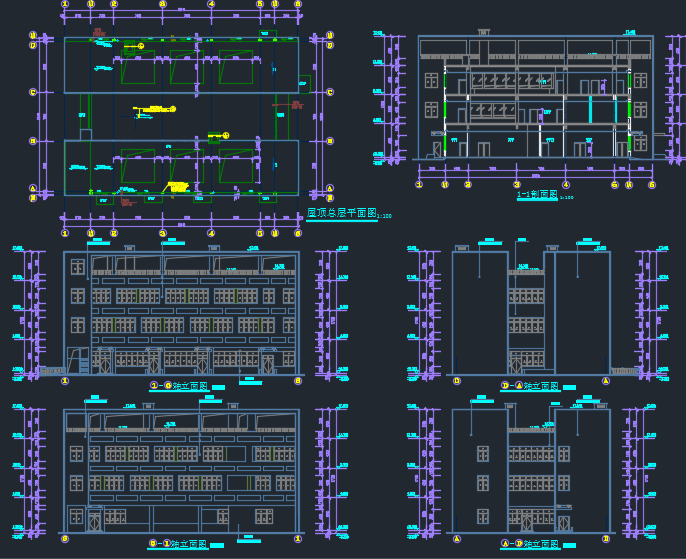Select the yellow hatched block near roof plan bottom
This screenshot has width=686, height=559.
point(178,187)
